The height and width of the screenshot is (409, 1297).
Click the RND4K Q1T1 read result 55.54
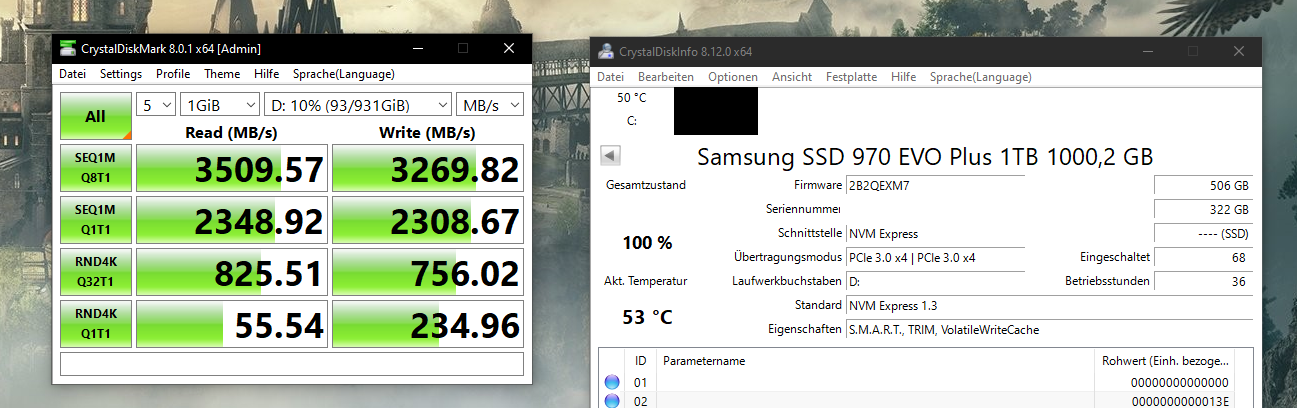click(232, 323)
